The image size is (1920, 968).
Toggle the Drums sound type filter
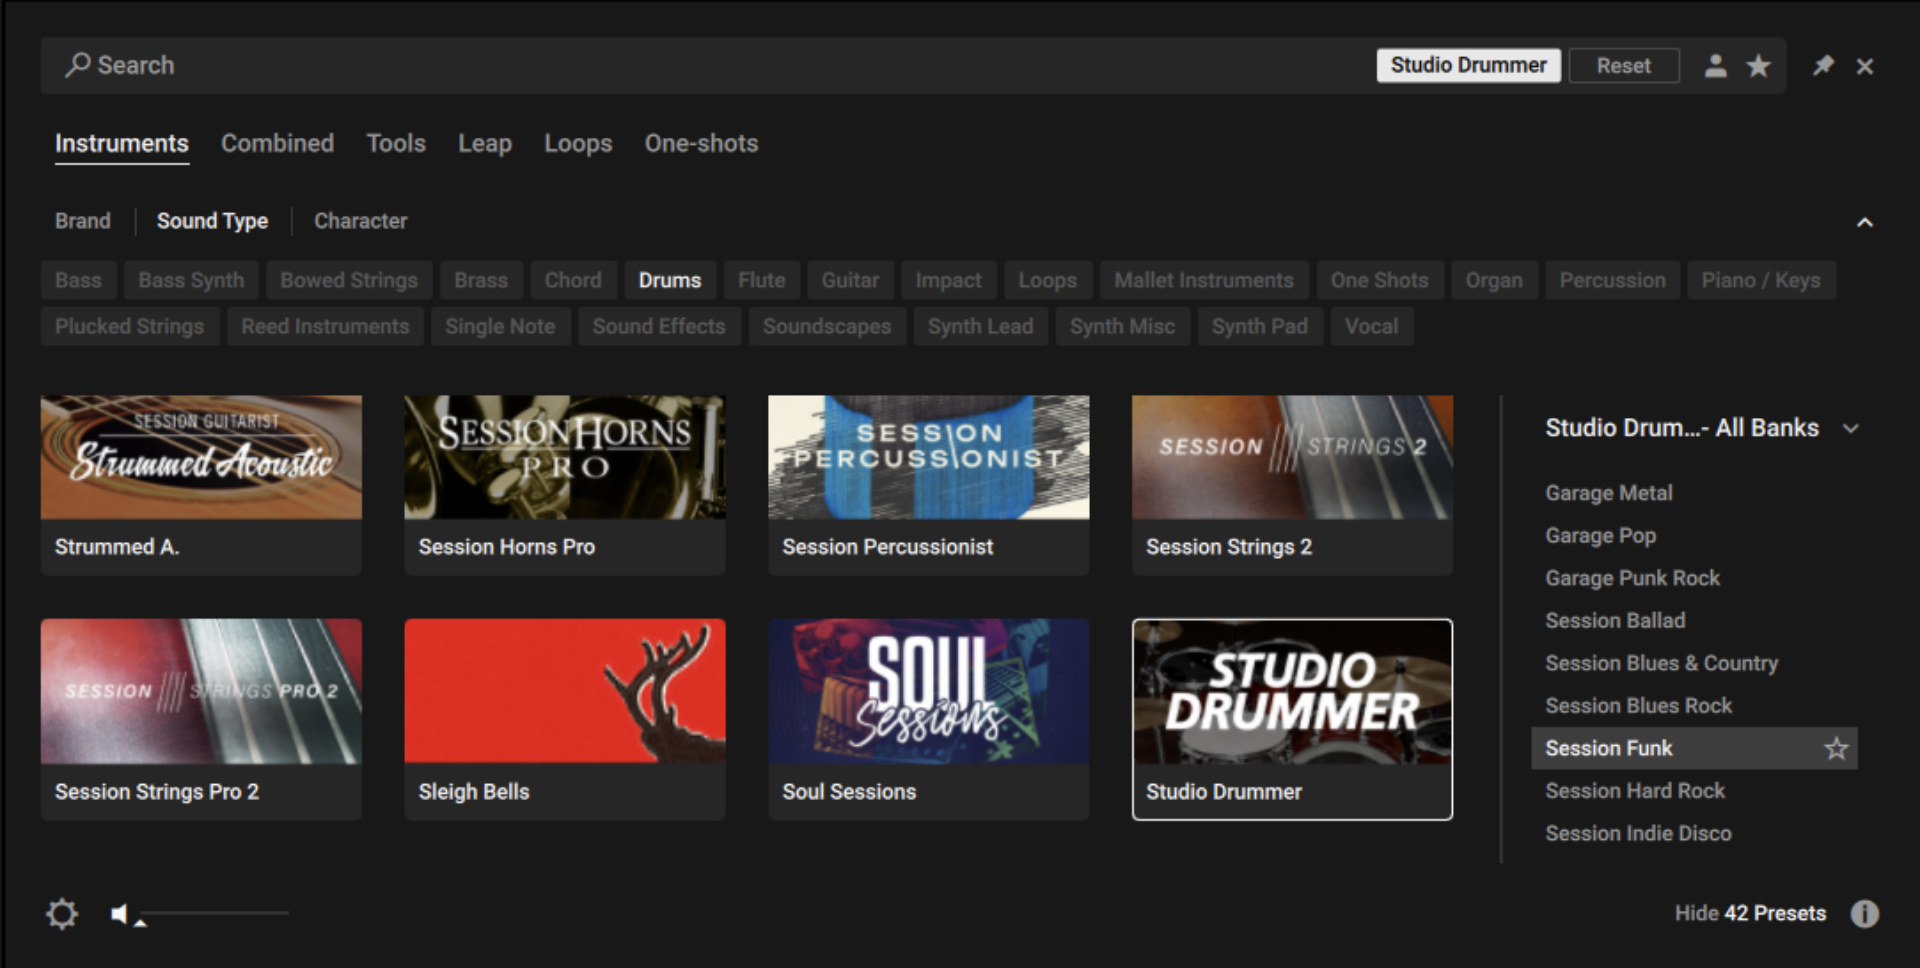(x=669, y=281)
